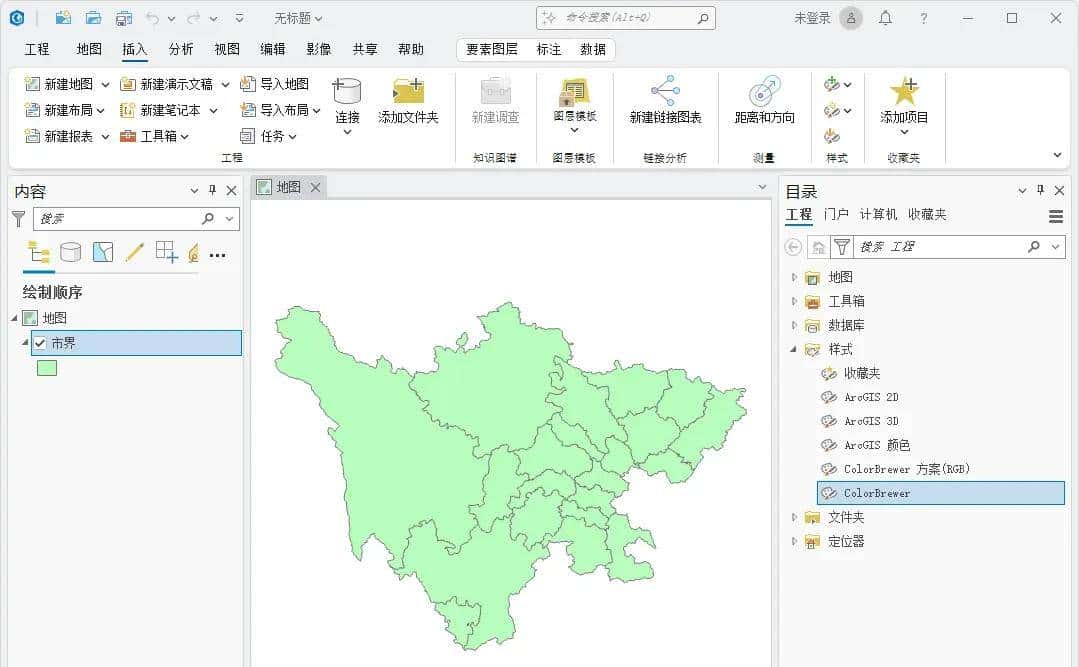1079x667 pixels.
Task: Expand the 文件夹 item in Catalog tree
Action: 792,517
